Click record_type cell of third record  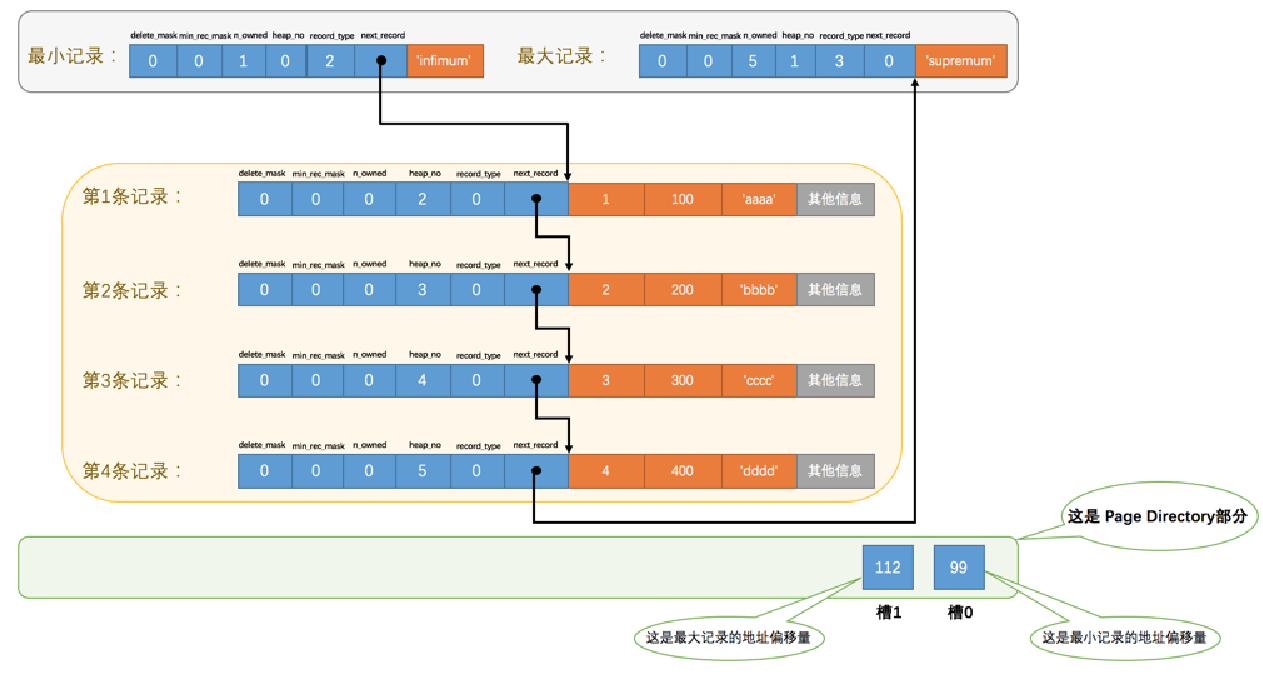pos(477,380)
